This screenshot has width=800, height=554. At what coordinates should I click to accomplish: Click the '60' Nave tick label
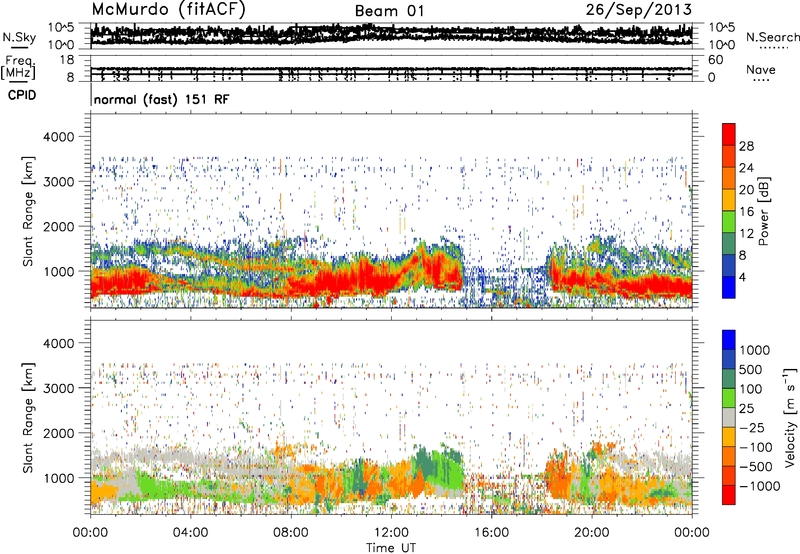pyautogui.click(x=715, y=60)
